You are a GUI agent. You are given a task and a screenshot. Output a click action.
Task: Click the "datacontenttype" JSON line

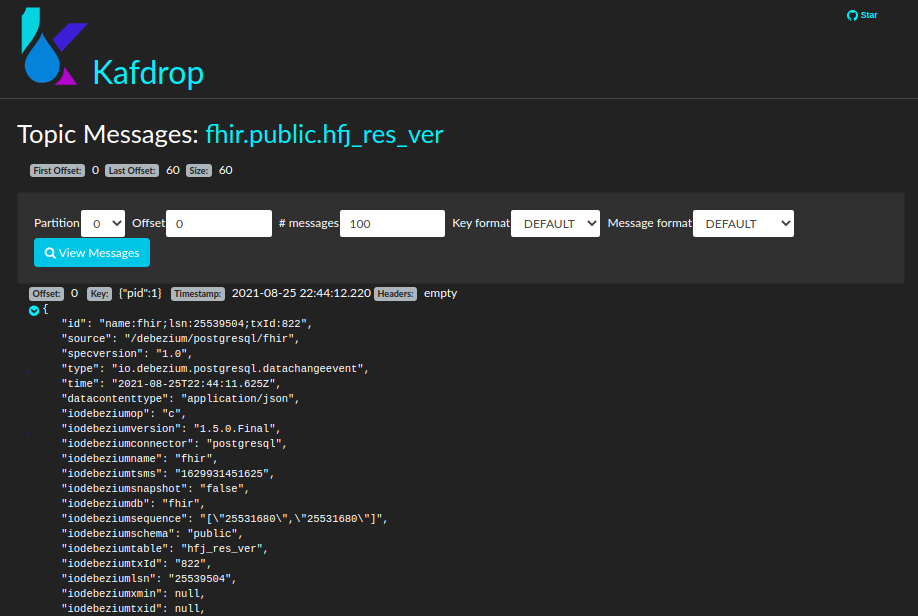tap(180, 399)
